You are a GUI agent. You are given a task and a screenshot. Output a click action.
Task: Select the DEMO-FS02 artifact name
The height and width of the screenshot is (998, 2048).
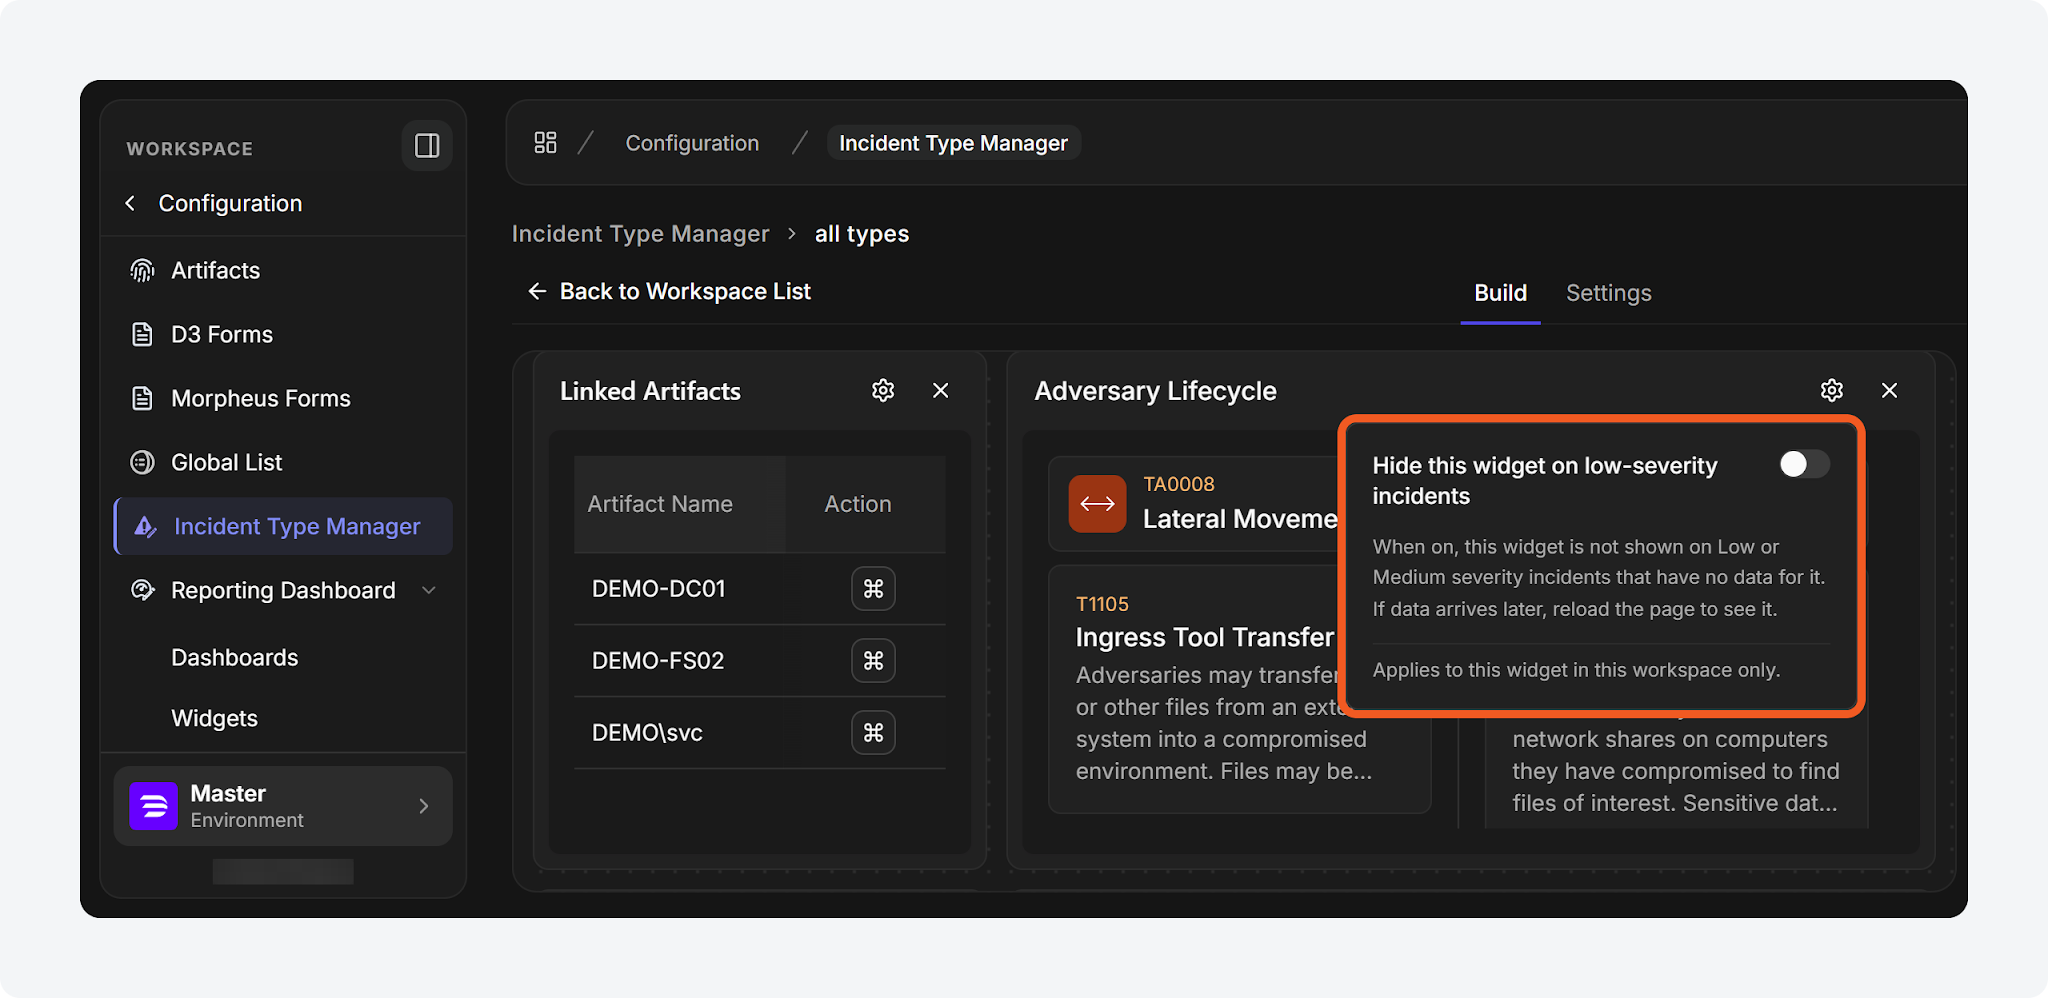pos(658,661)
